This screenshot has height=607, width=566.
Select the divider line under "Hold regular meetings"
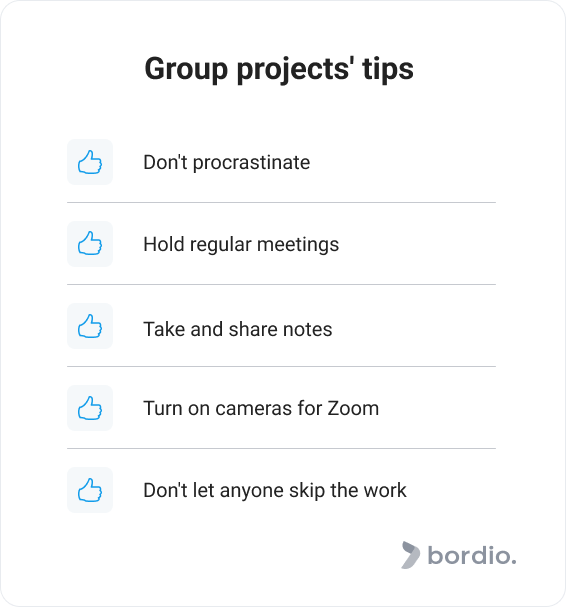[x=281, y=285]
